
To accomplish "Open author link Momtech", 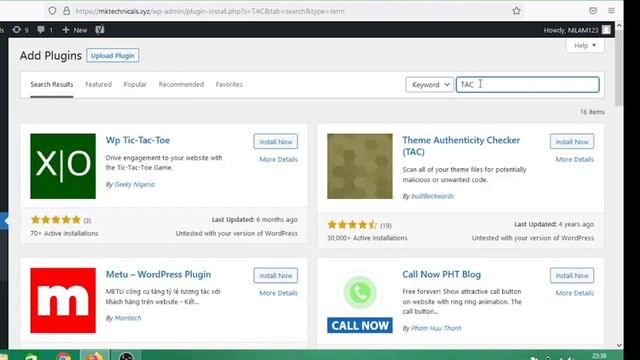I will [x=128, y=318].
